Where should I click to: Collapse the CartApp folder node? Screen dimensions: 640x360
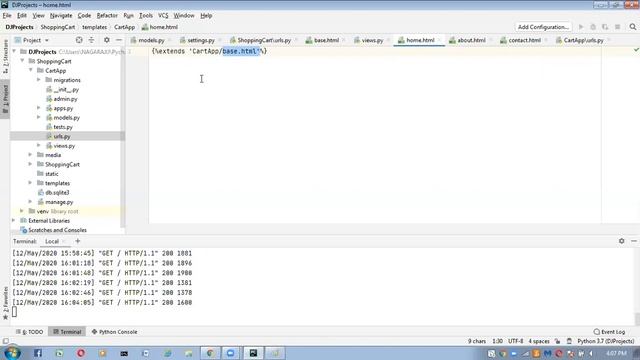(31, 70)
